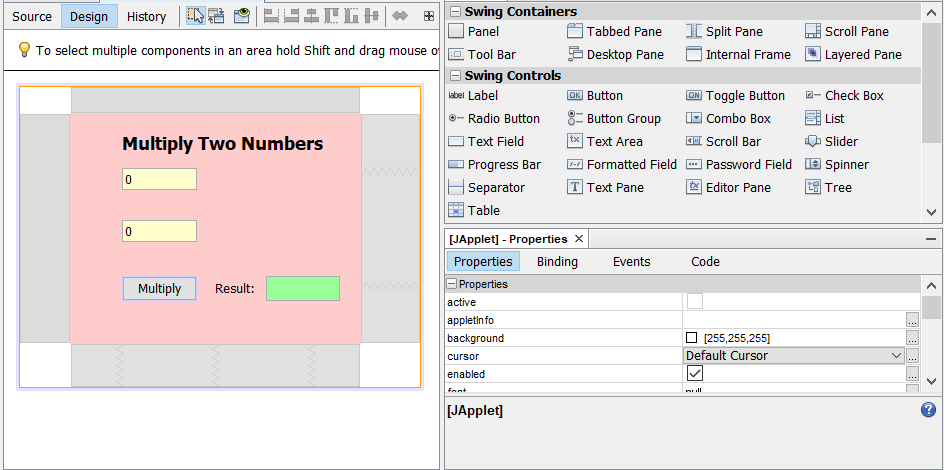944x470 pixels.
Task: Pick Panel from Swing Containers
Action: 474,31
